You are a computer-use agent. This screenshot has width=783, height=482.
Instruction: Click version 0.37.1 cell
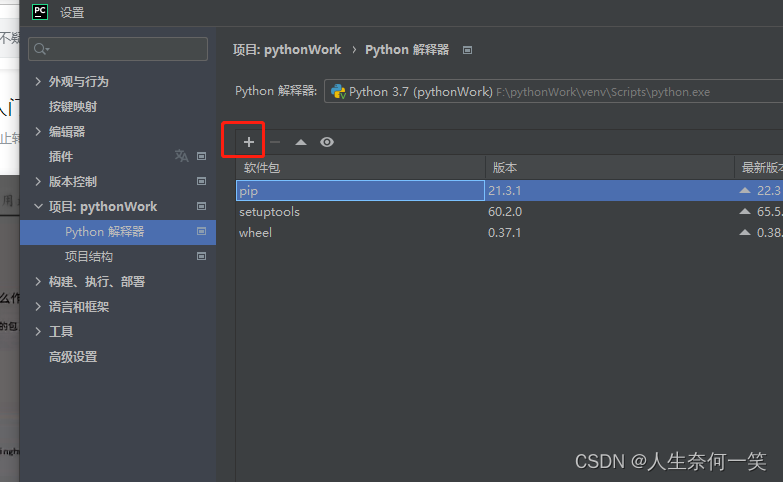click(x=504, y=232)
